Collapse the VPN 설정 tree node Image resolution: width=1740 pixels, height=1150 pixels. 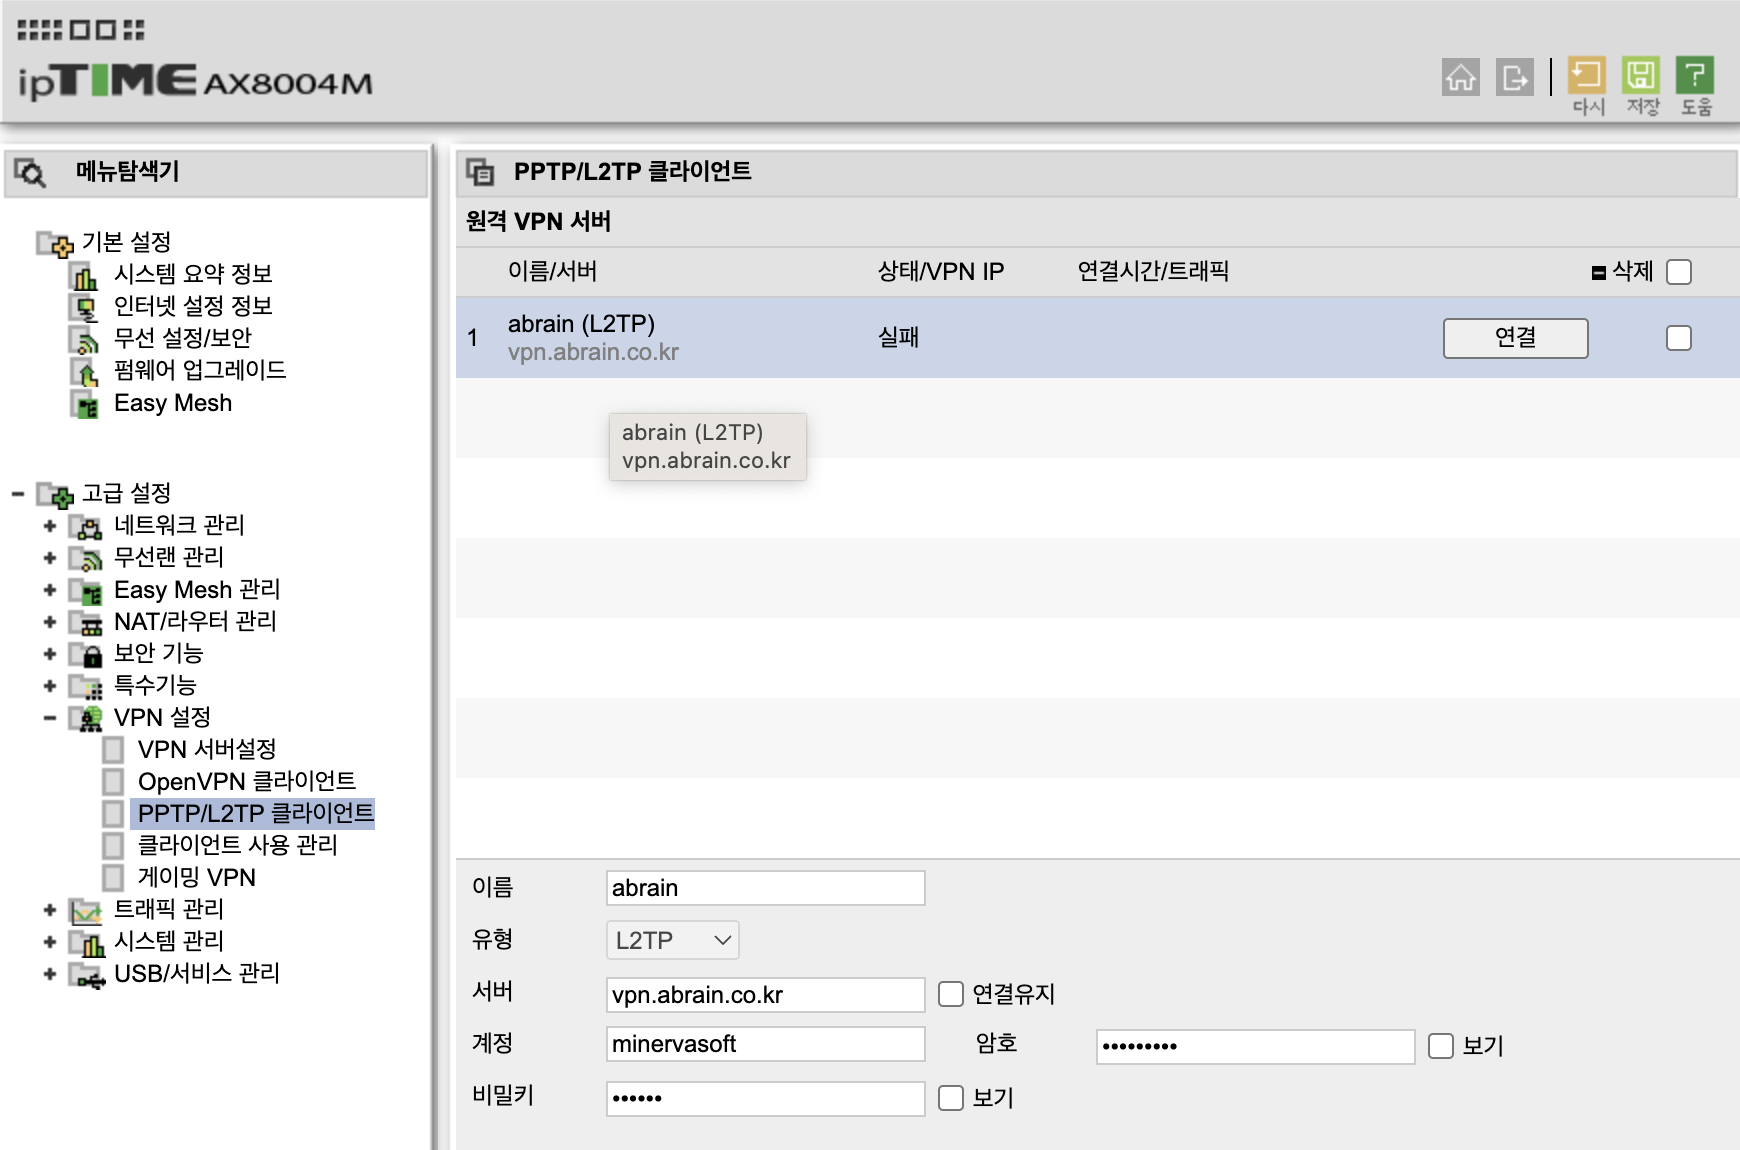[x=49, y=718]
